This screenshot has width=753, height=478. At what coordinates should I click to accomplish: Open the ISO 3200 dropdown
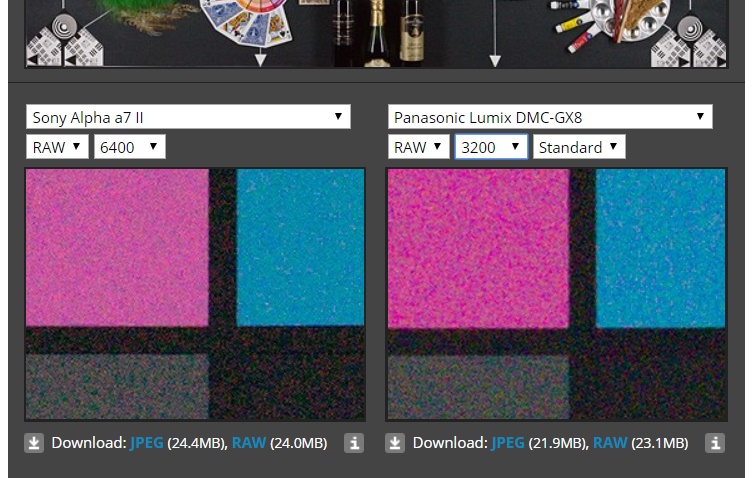(490, 147)
